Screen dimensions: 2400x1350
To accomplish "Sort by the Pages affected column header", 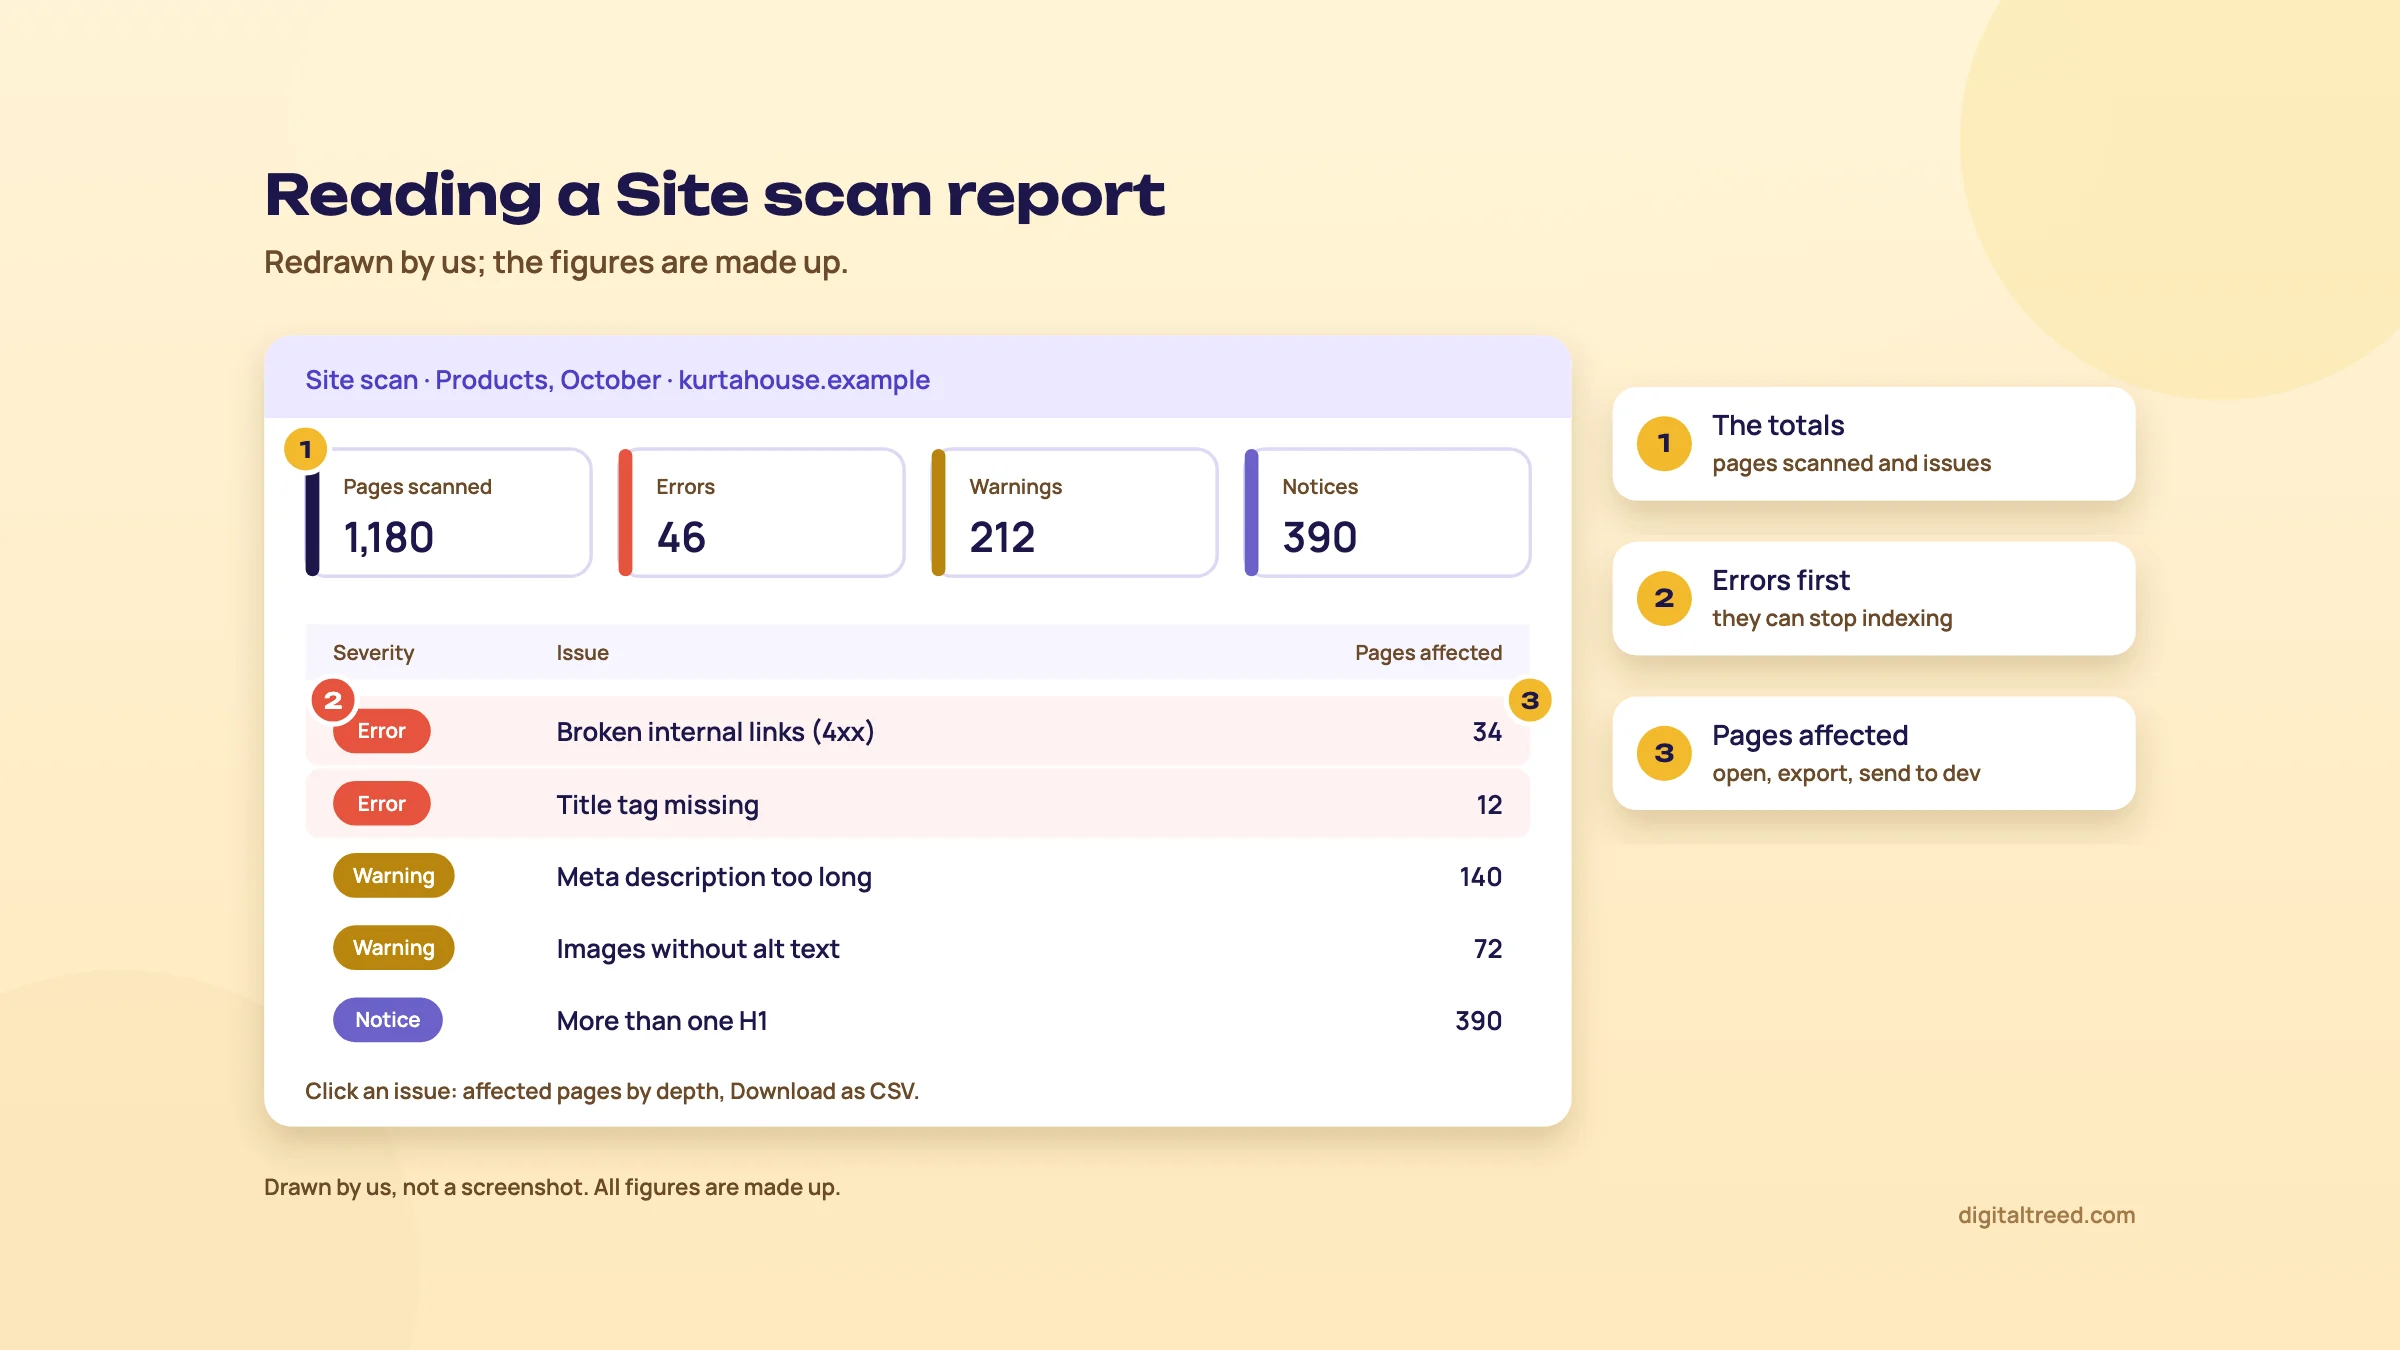I will coord(1428,653).
